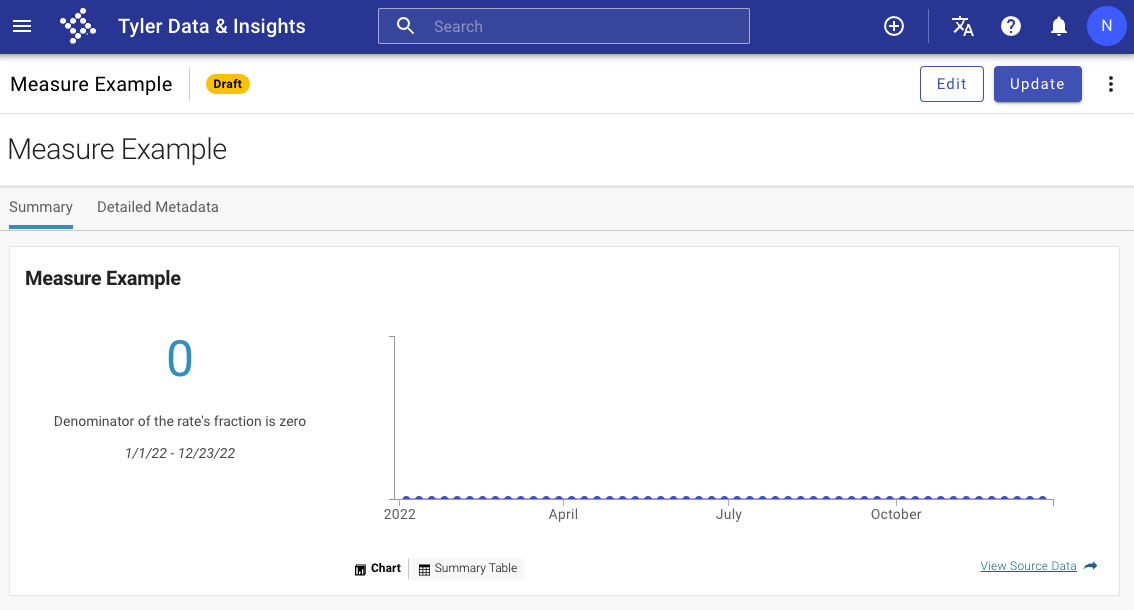Viewport: 1134px width, 610px height.
Task: Open the user avatar N menu
Action: [1107, 26]
